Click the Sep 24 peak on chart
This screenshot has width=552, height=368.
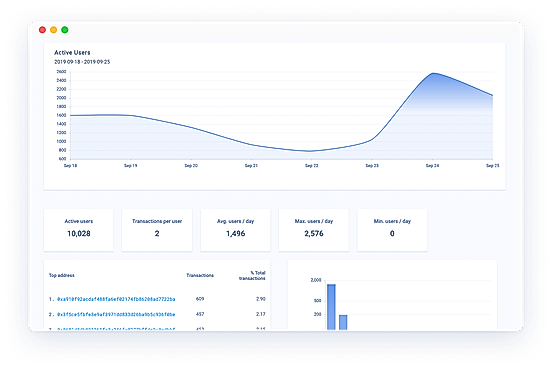point(433,73)
